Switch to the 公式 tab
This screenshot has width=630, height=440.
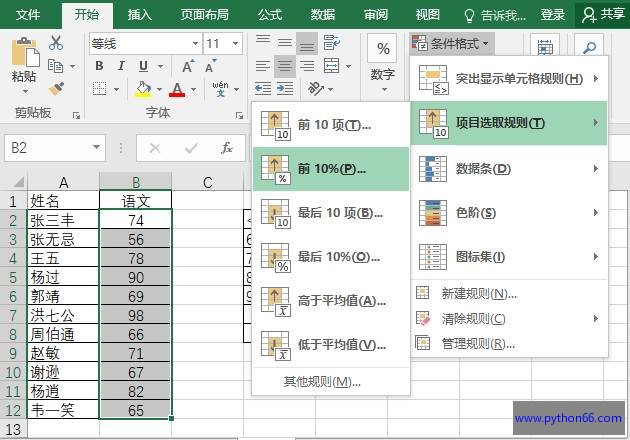[270, 15]
